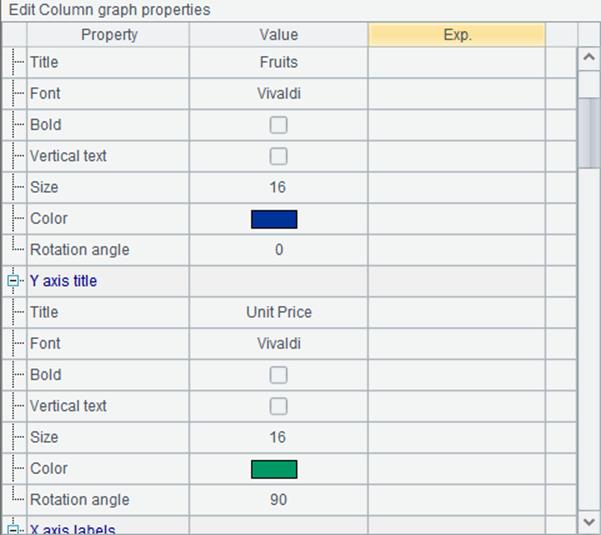Select the Property column header
The image size is (601, 535).
click(108, 35)
